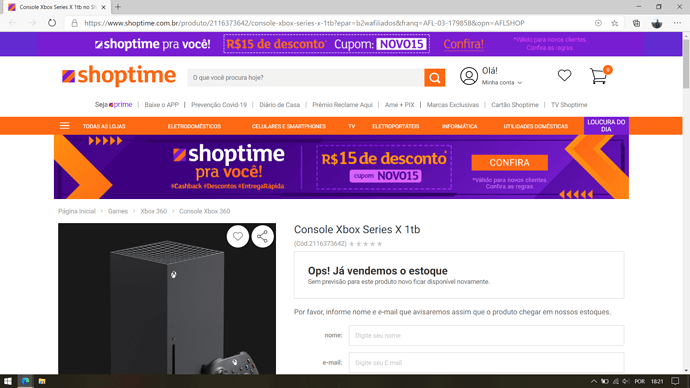Add this page to browser favorites star
The width and height of the screenshot is (690, 388).
tap(615, 23)
